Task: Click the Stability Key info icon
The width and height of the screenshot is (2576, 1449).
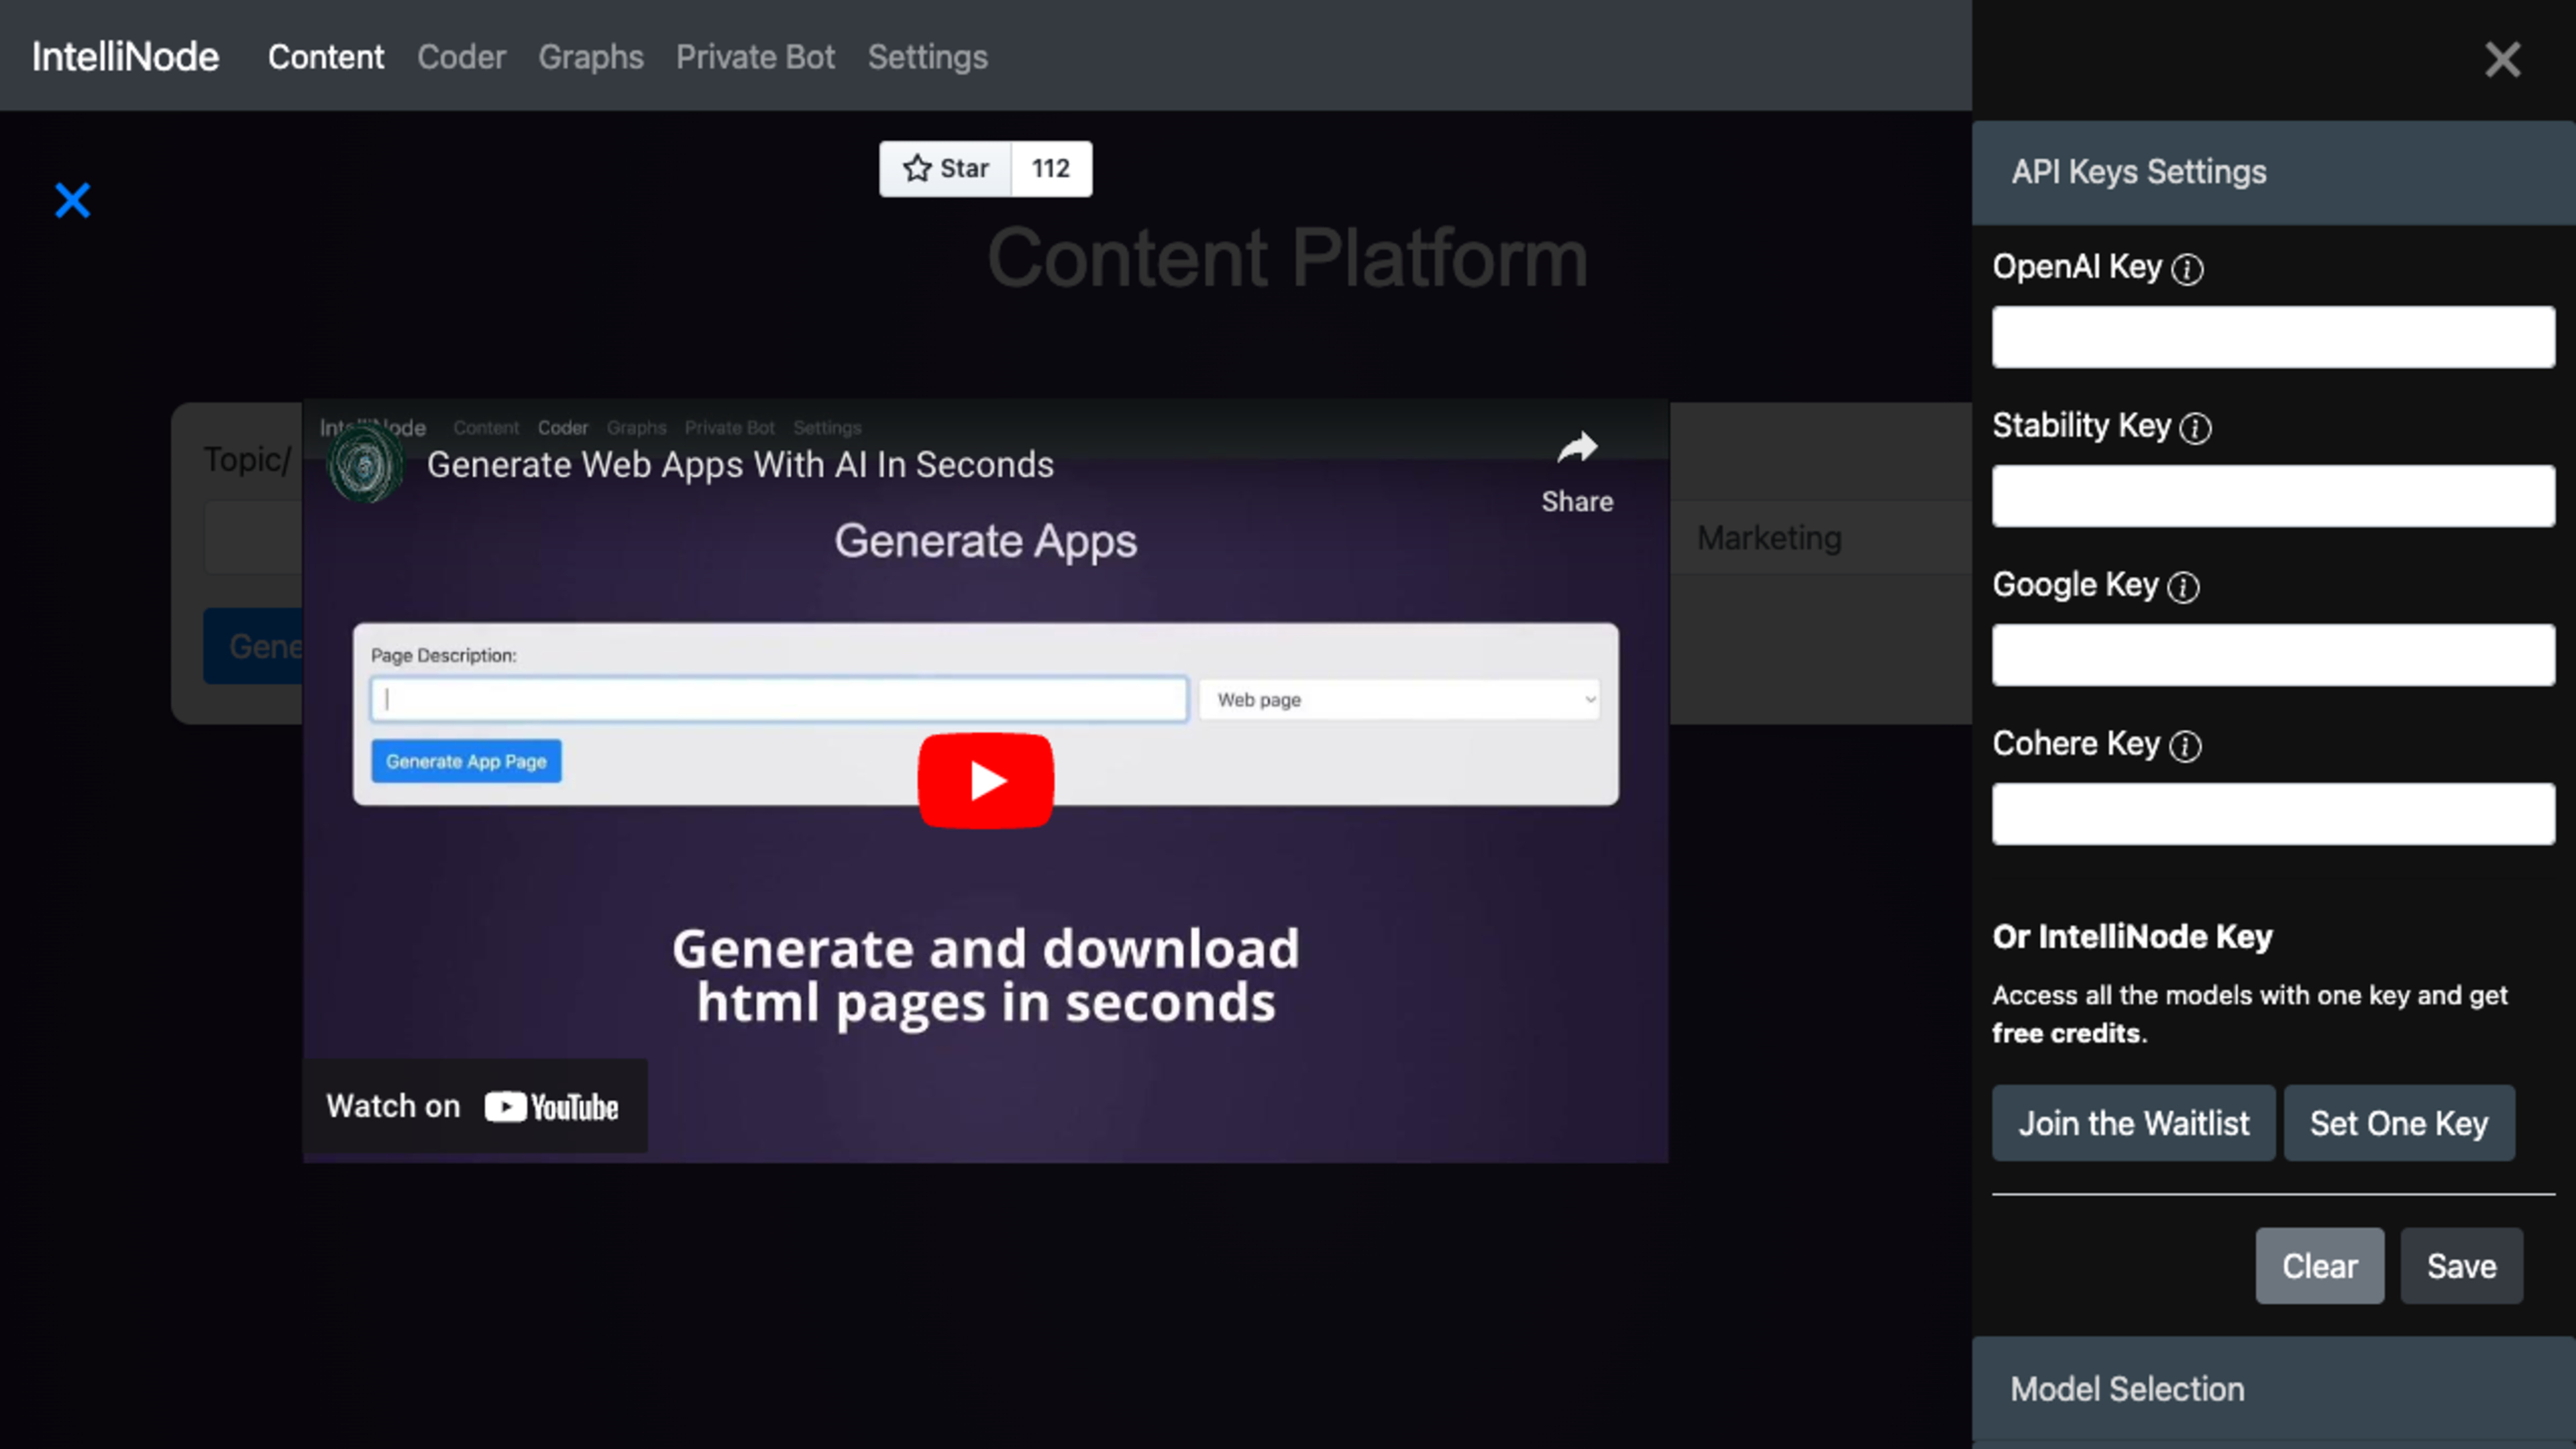Action: click(2195, 428)
